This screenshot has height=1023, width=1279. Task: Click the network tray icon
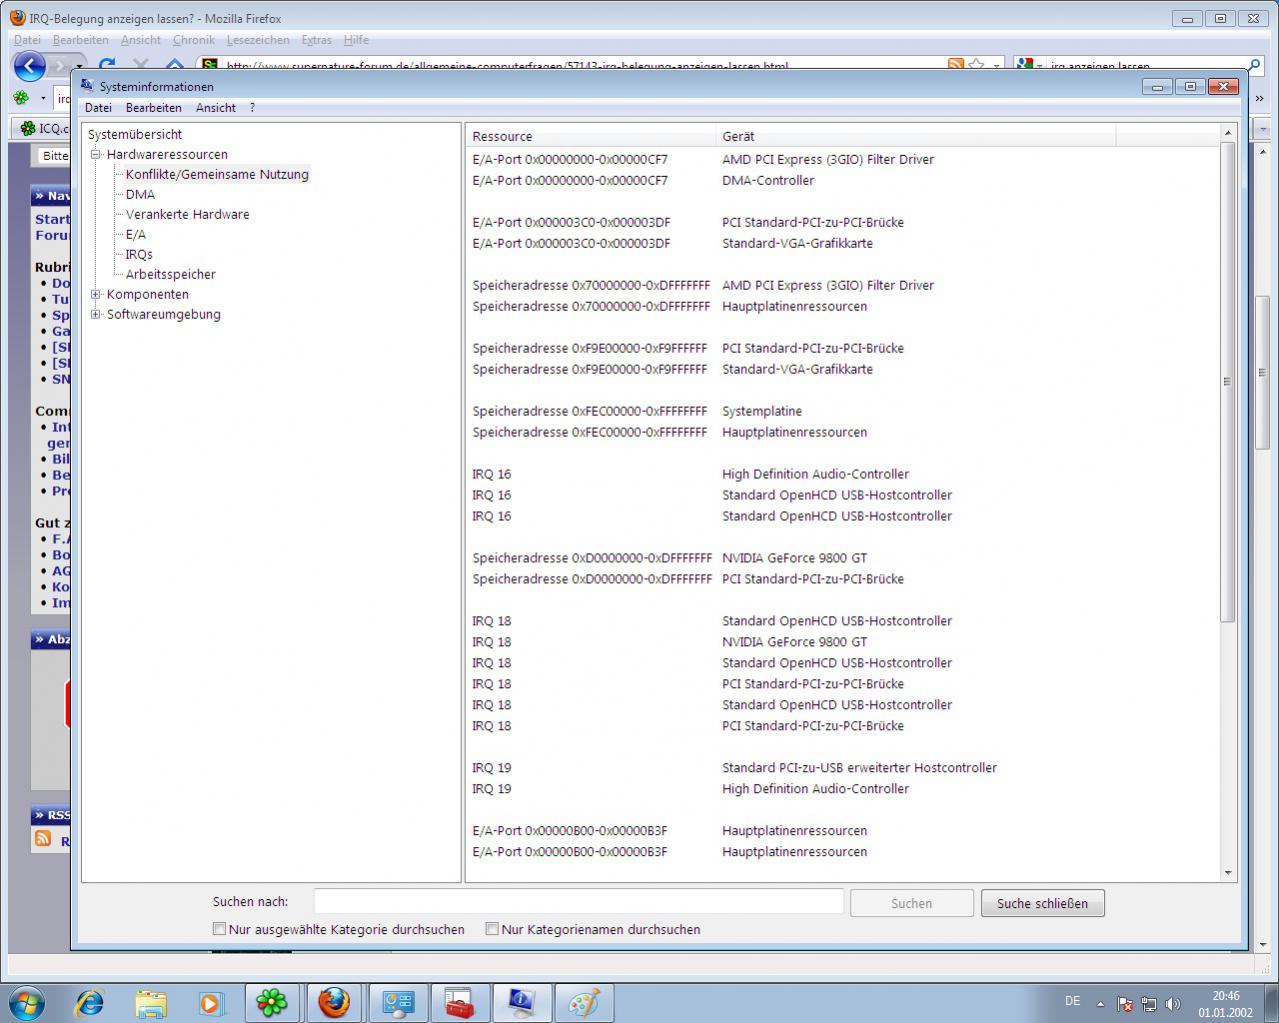coord(1149,1003)
